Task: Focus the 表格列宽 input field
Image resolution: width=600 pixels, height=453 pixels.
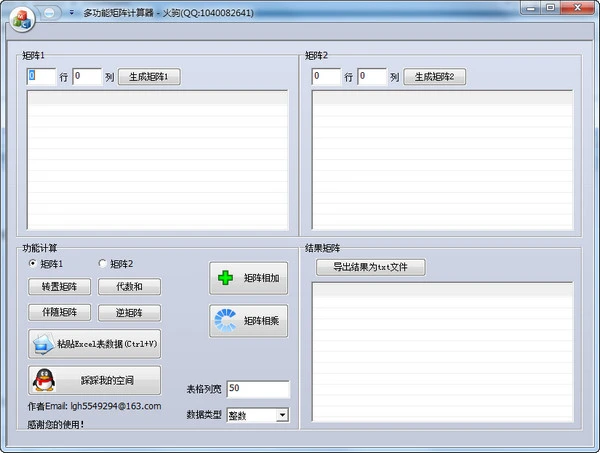Action: [257, 388]
